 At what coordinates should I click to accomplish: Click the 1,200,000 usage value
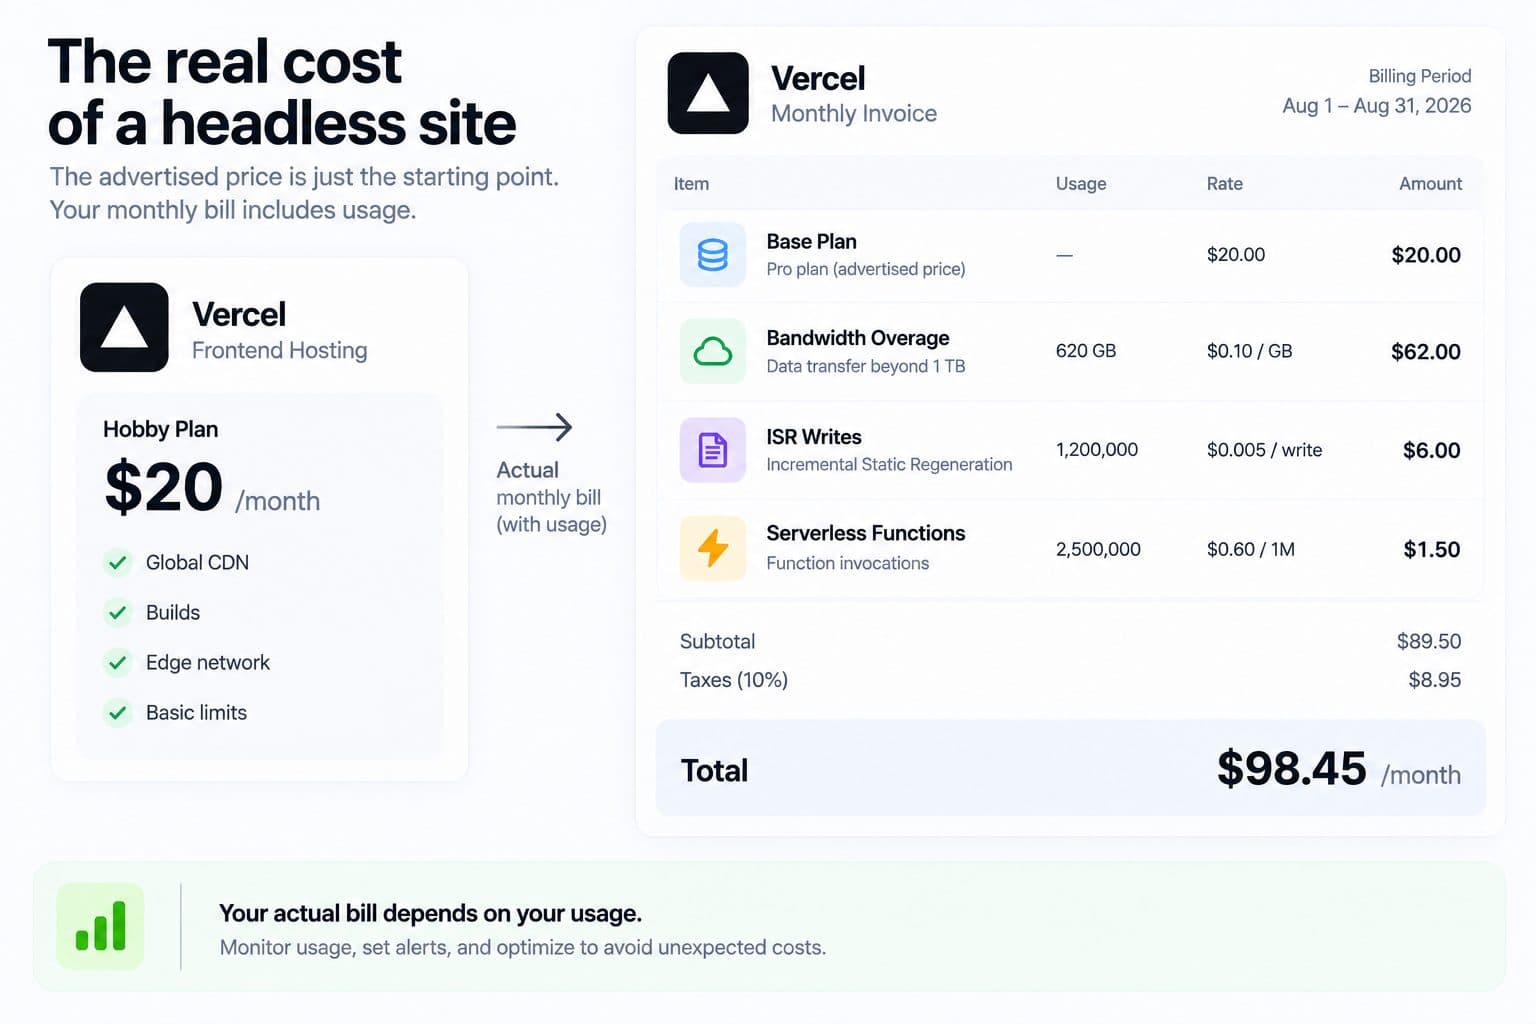pyautogui.click(x=1097, y=450)
